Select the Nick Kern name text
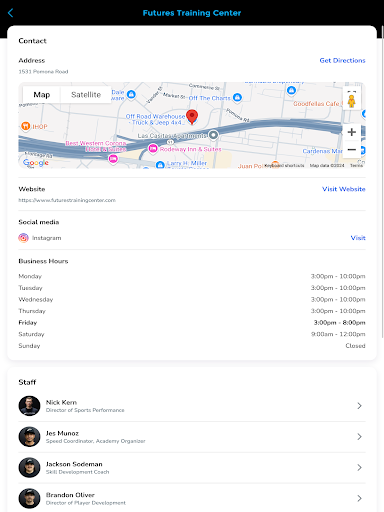Viewport: 384px width, 512px height. coord(61,402)
